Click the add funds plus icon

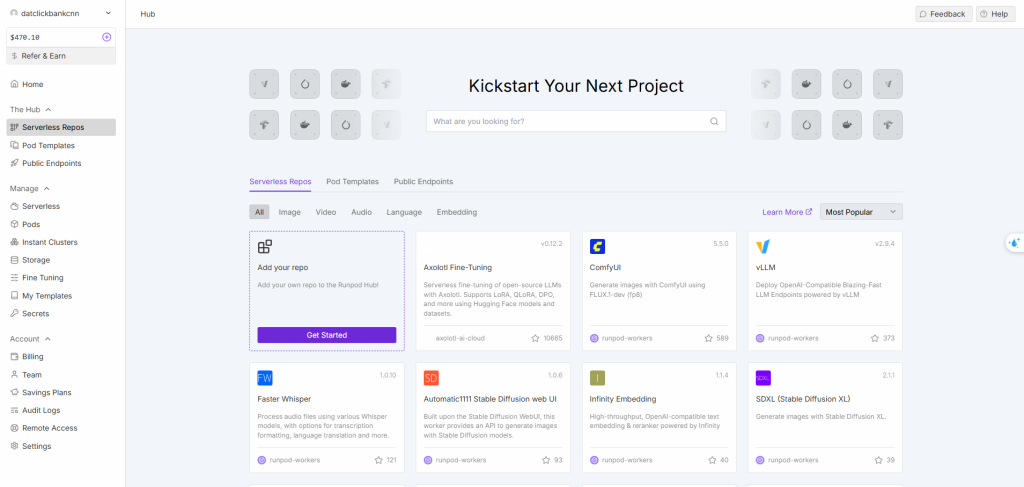point(107,37)
